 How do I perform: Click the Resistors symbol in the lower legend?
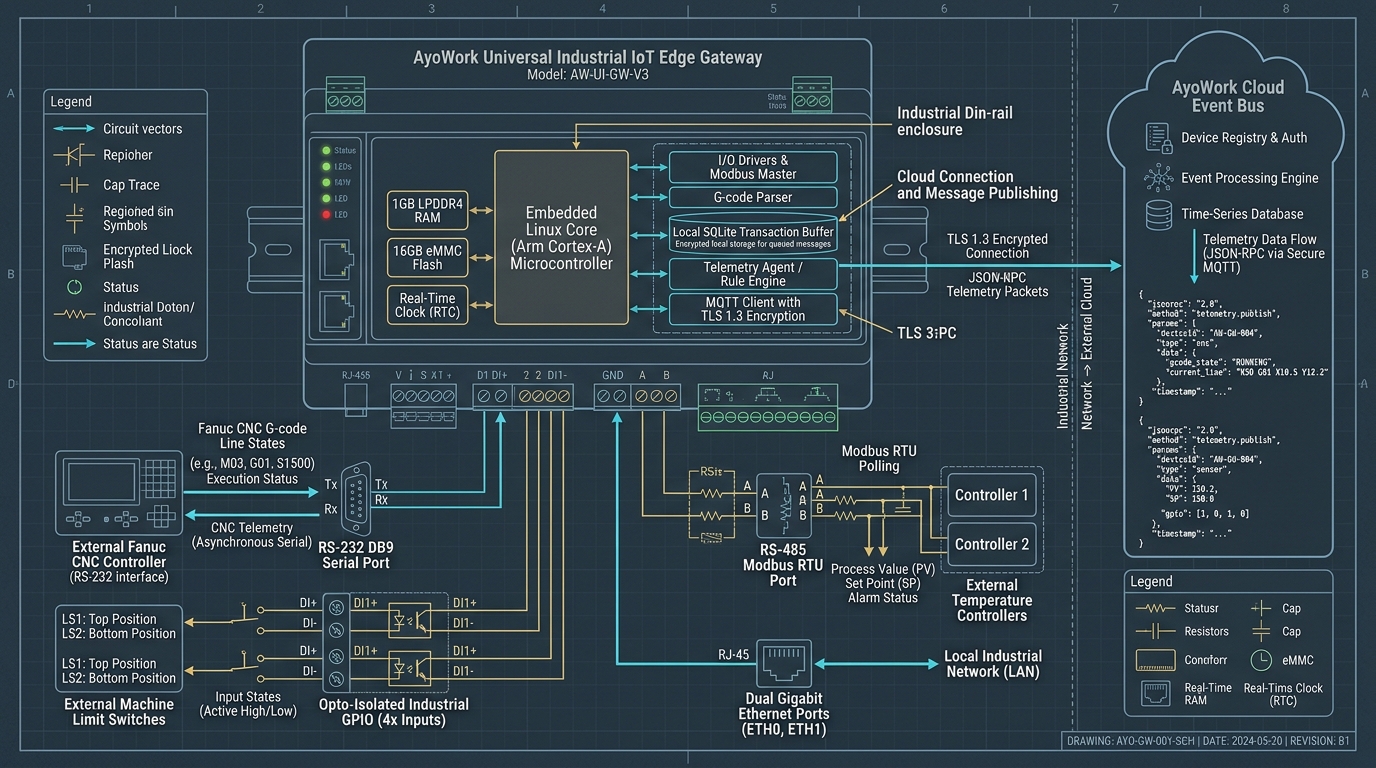point(1155,631)
